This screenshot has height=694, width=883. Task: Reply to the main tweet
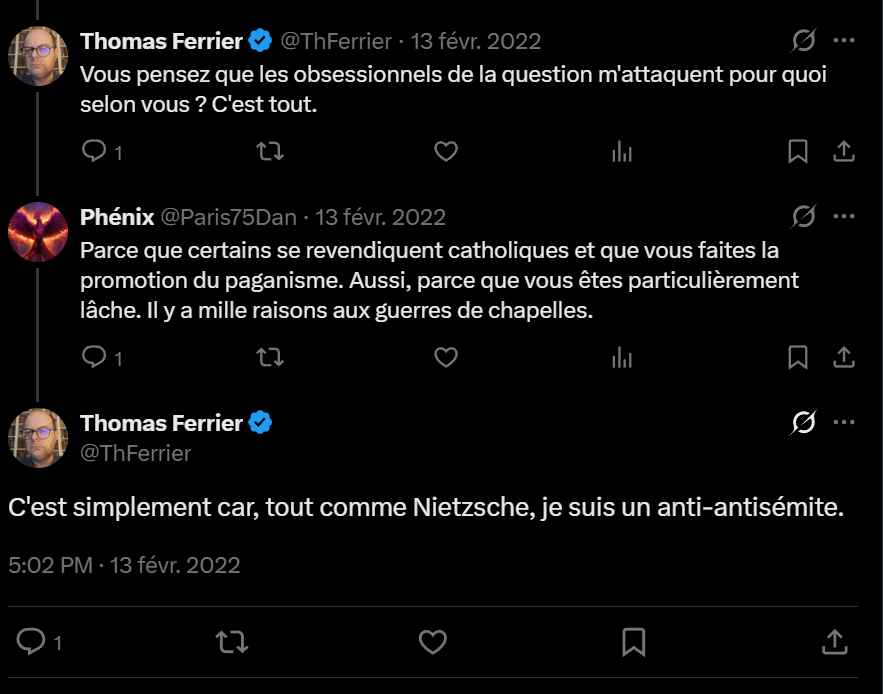click(x=32, y=642)
